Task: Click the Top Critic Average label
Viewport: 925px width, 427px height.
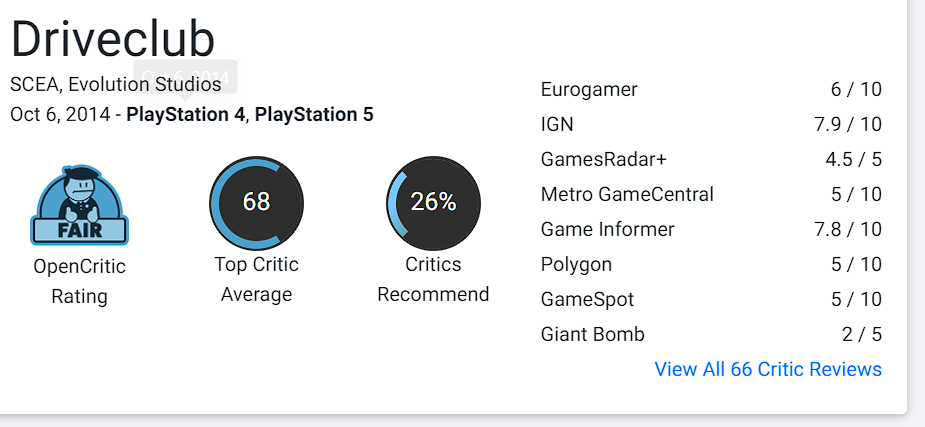Action: (256, 279)
